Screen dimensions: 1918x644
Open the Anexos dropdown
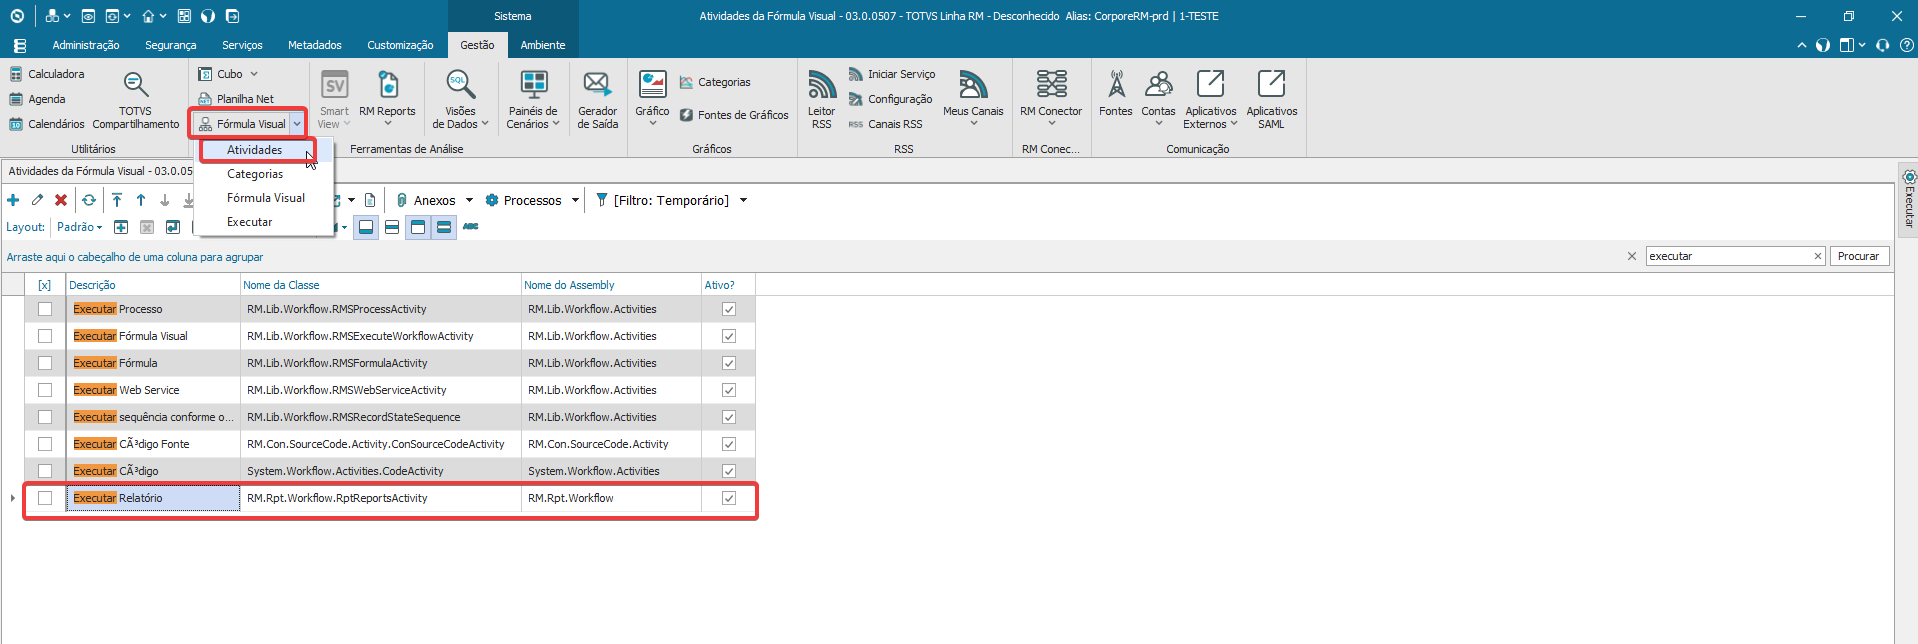[469, 200]
